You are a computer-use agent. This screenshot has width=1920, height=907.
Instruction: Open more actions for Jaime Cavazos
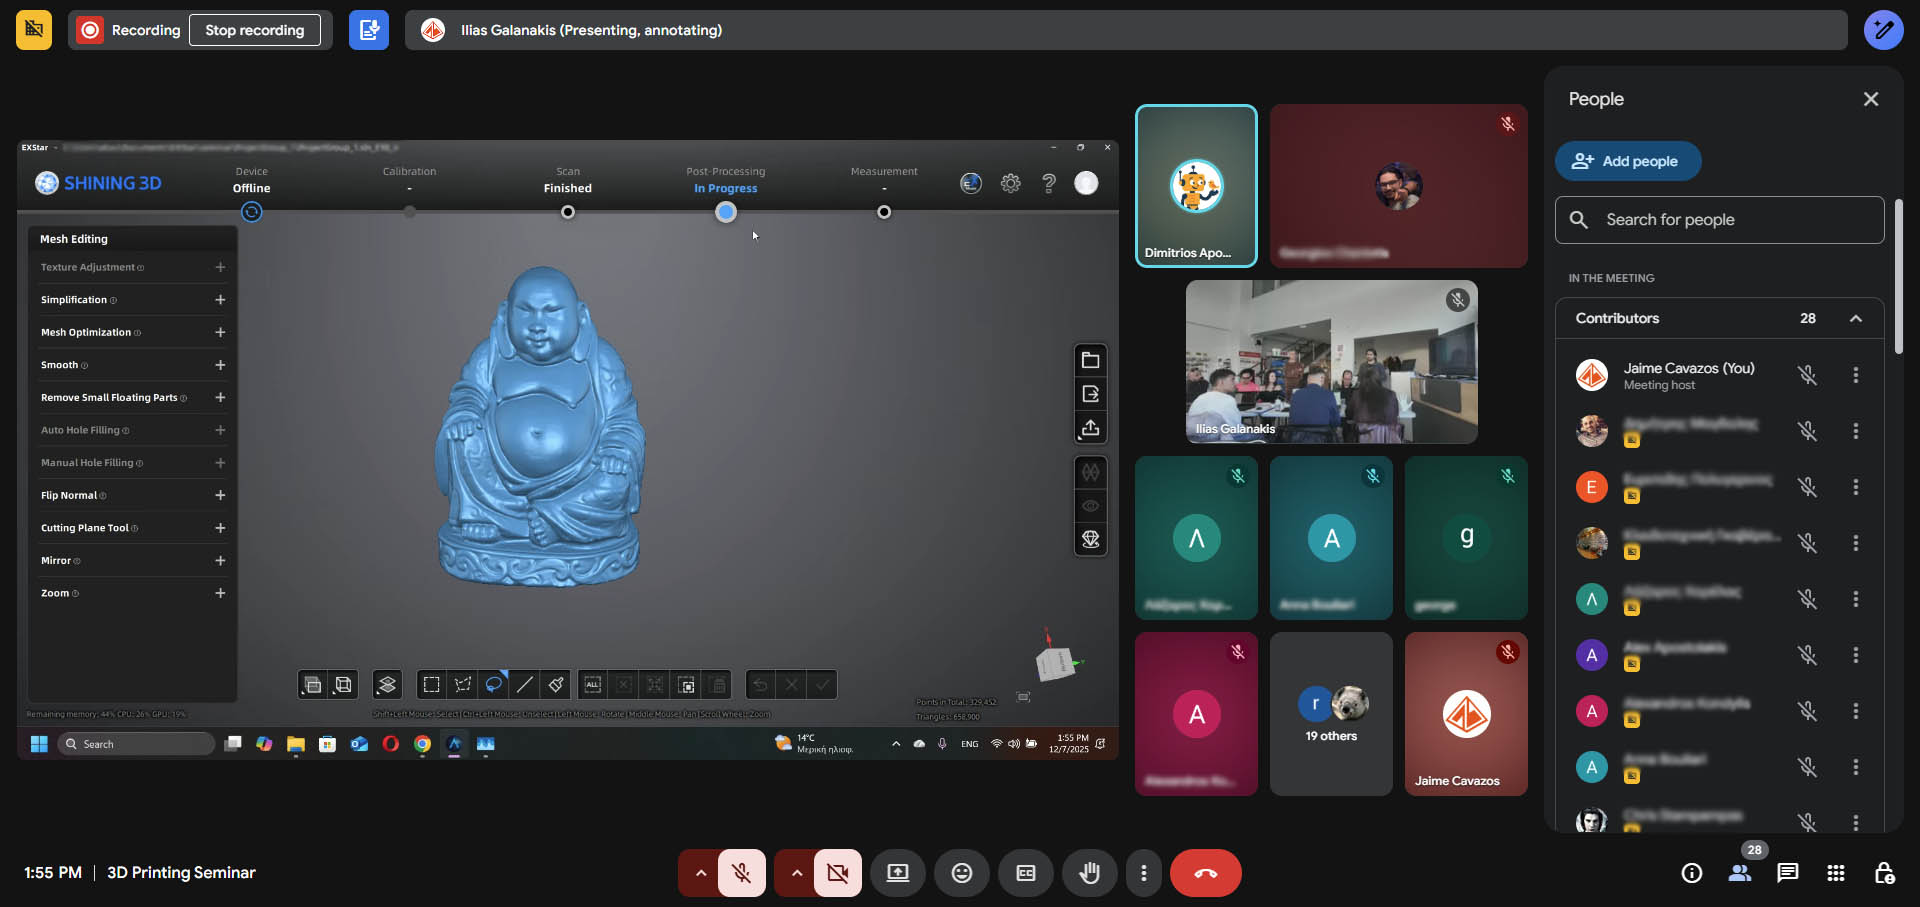pyautogui.click(x=1855, y=375)
